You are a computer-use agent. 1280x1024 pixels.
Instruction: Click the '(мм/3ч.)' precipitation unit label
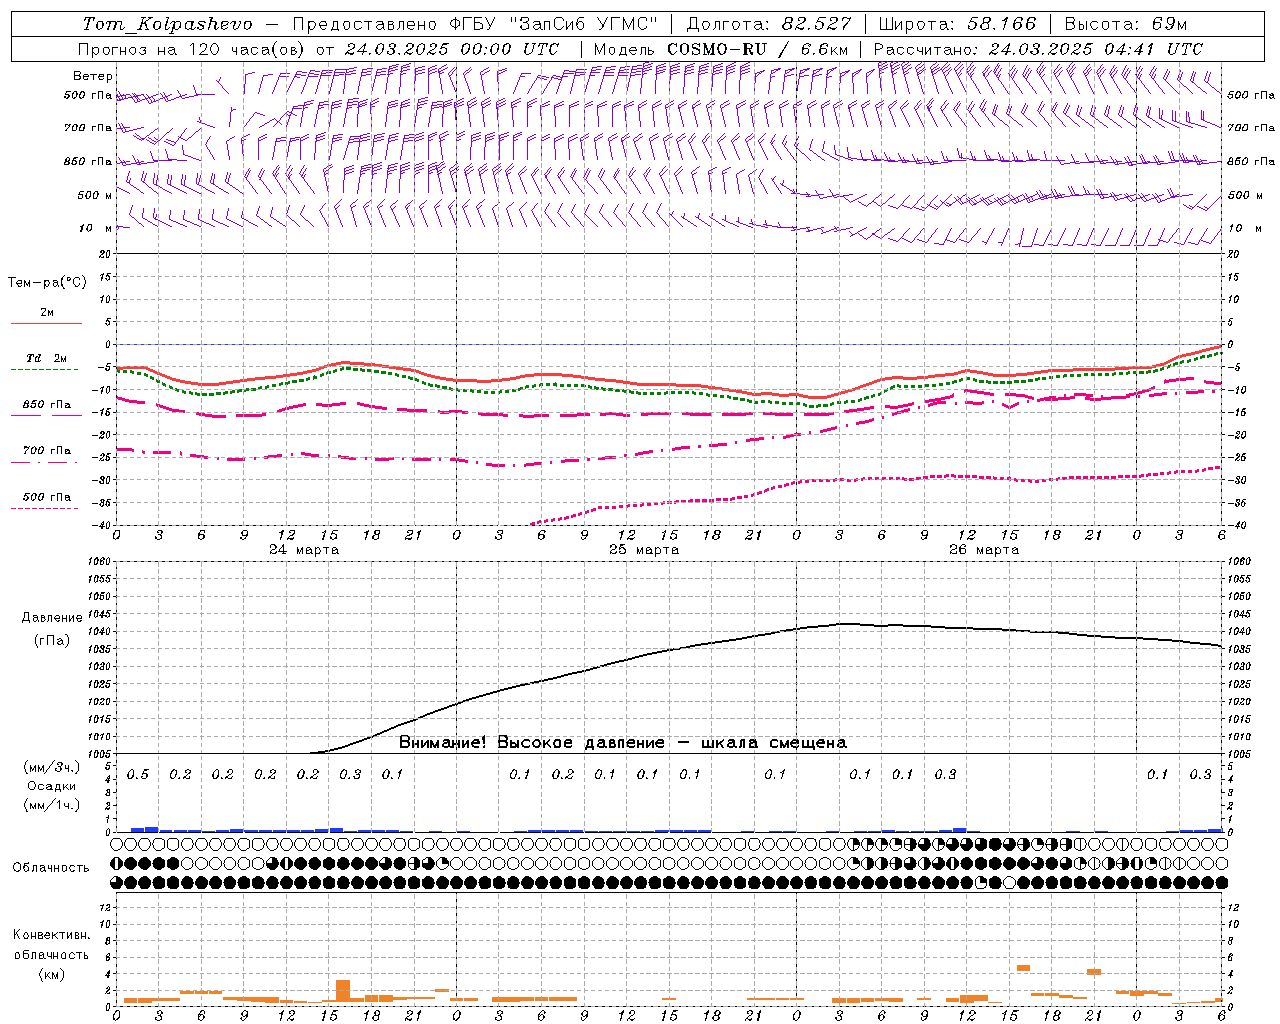tap(52, 767)
